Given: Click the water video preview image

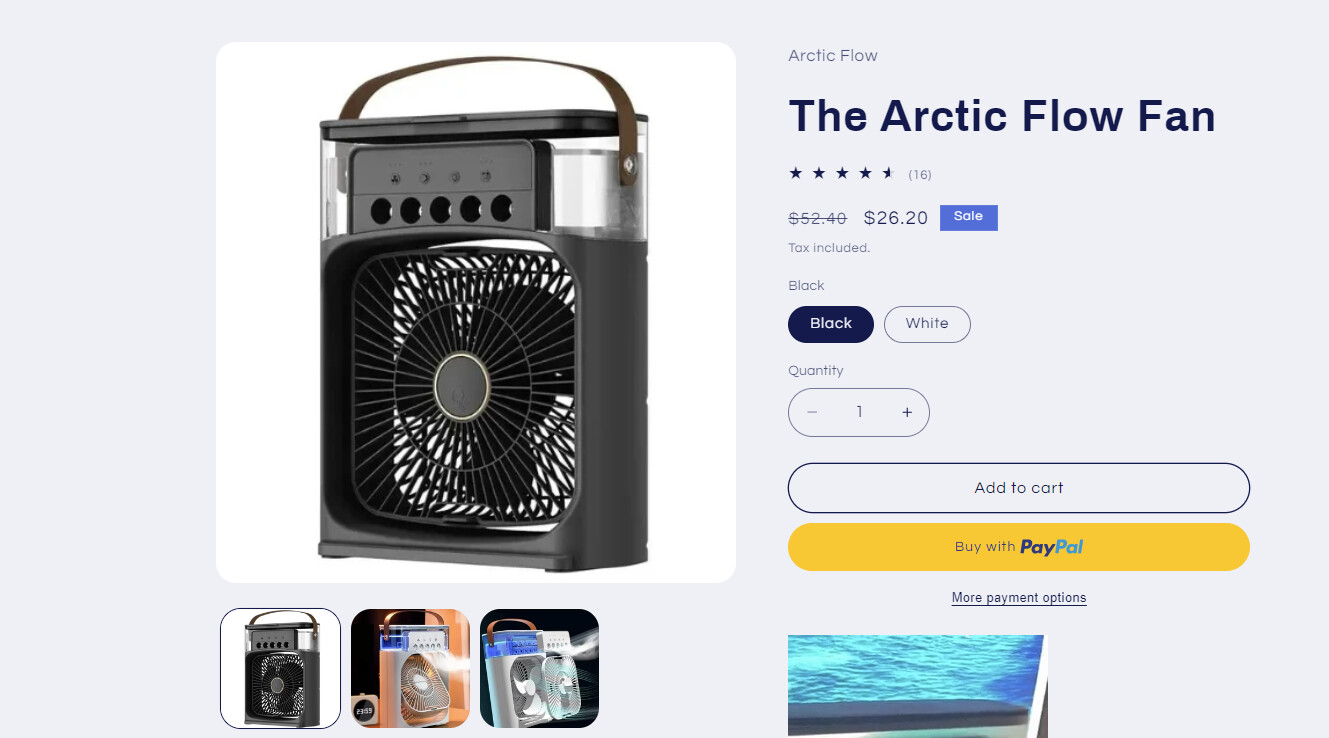Looking at the screenshot, I should click(917, 686).
